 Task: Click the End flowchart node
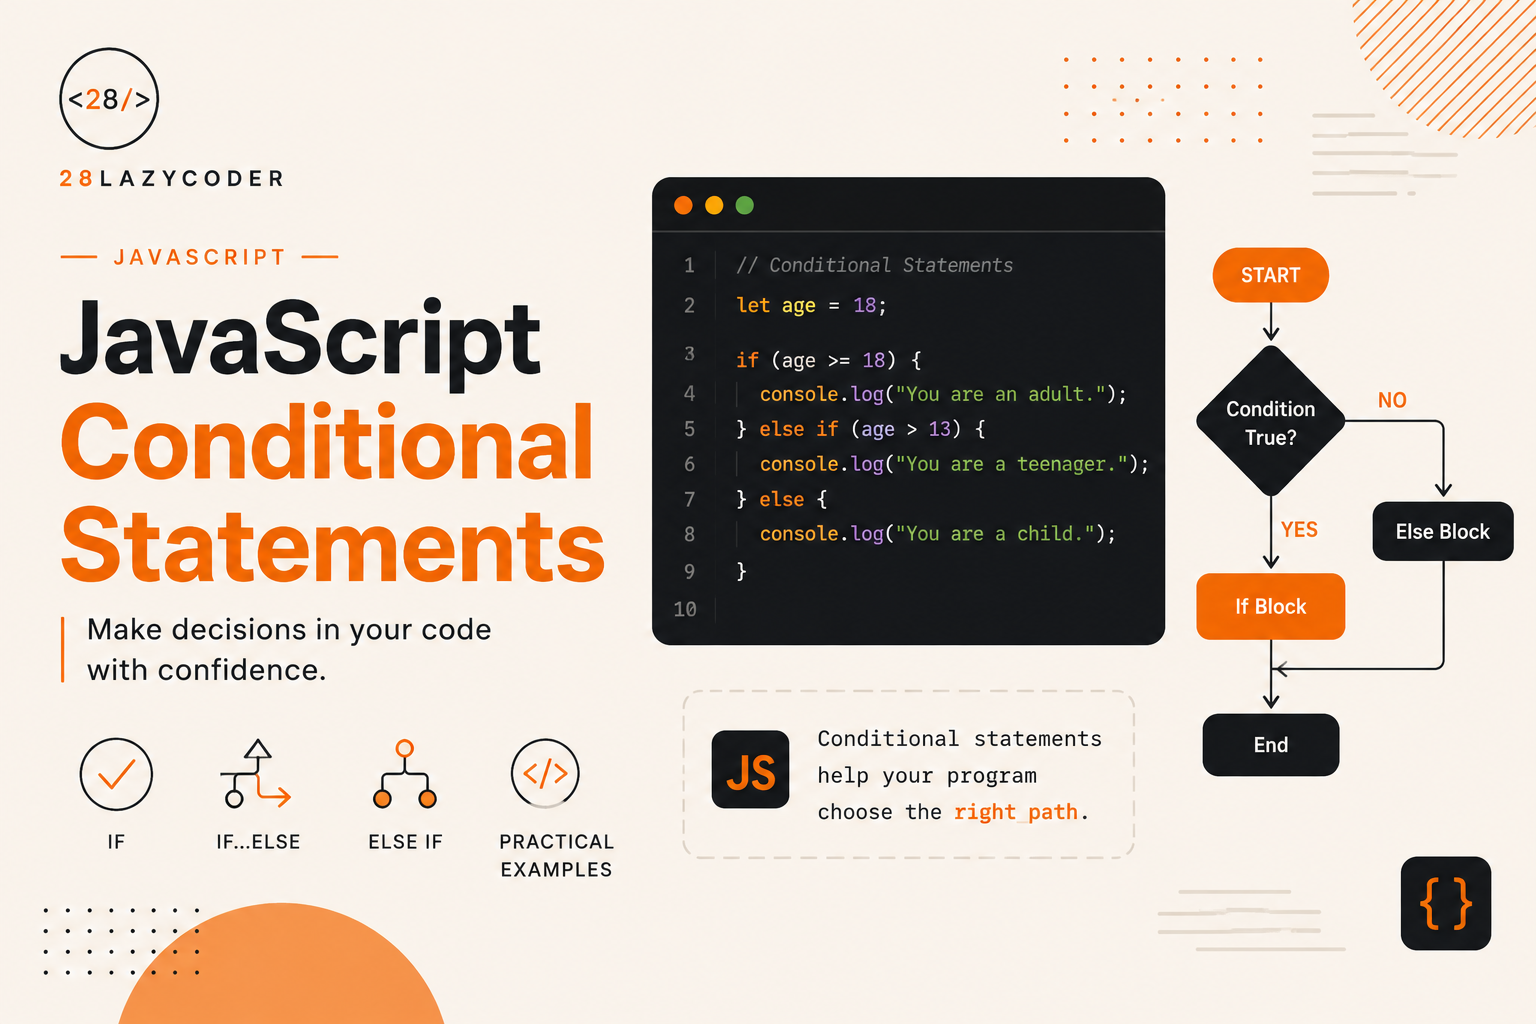[1271, 745]
